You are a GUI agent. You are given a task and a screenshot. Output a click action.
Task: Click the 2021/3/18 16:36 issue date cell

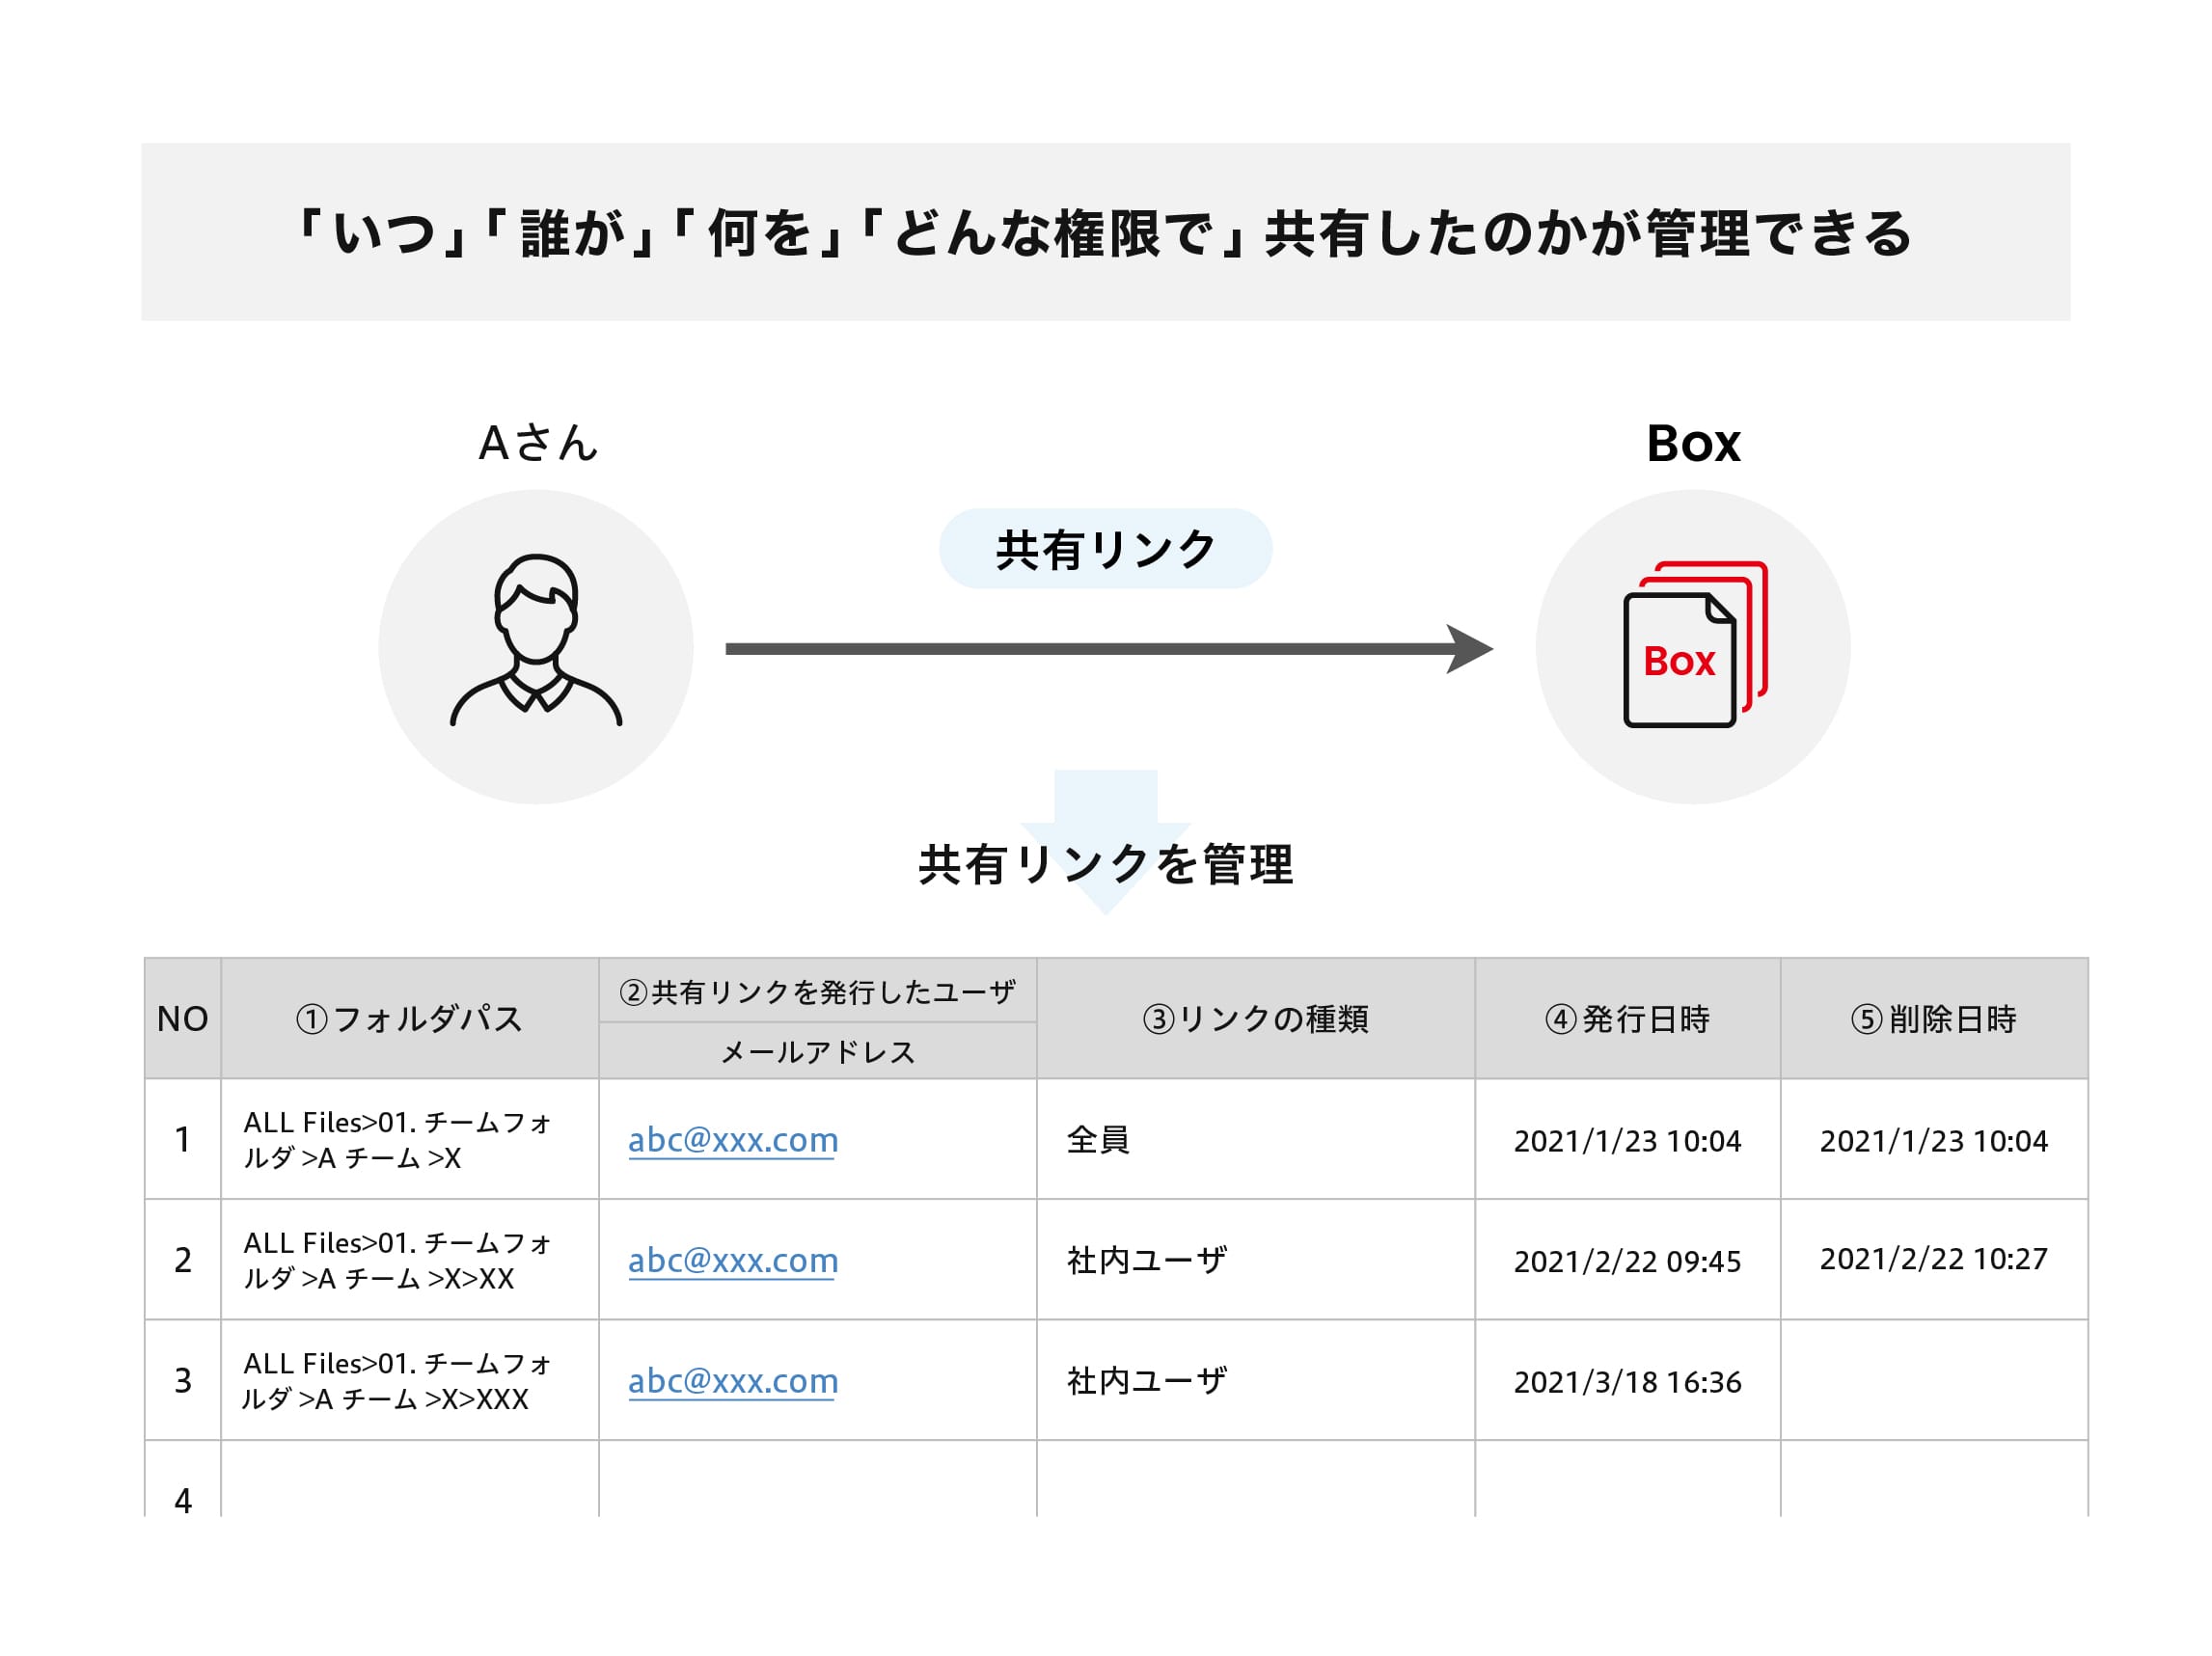1627,1382
